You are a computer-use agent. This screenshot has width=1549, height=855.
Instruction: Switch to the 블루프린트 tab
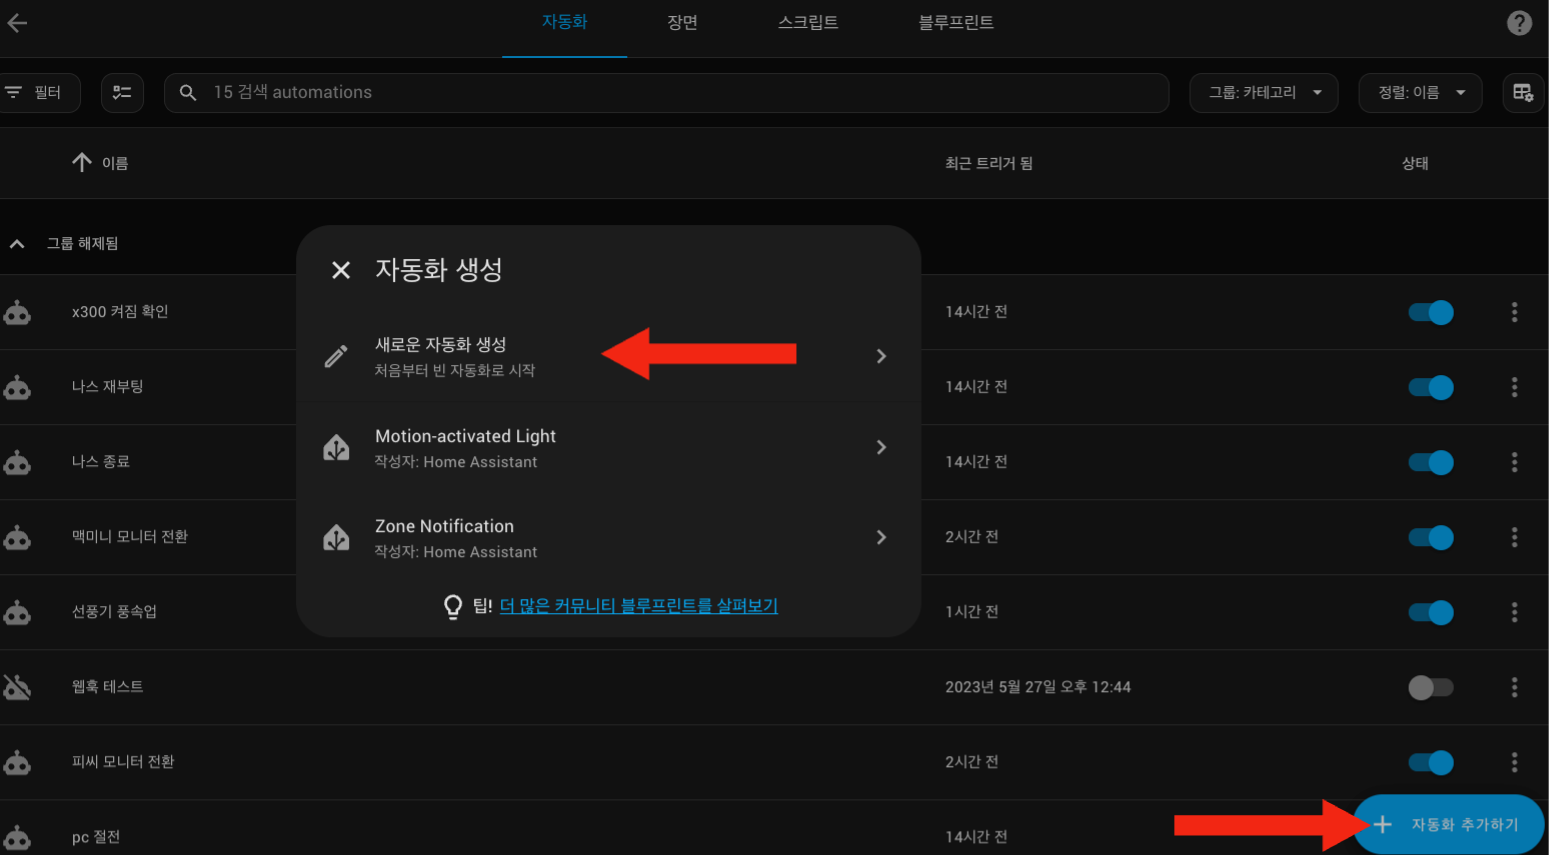pyautogui.click(x=956, y=23)
